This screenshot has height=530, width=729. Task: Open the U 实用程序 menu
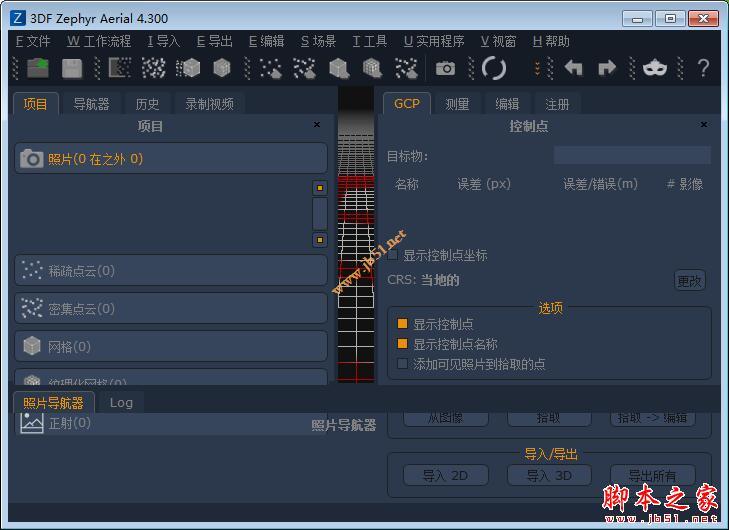tap(434, 41)
